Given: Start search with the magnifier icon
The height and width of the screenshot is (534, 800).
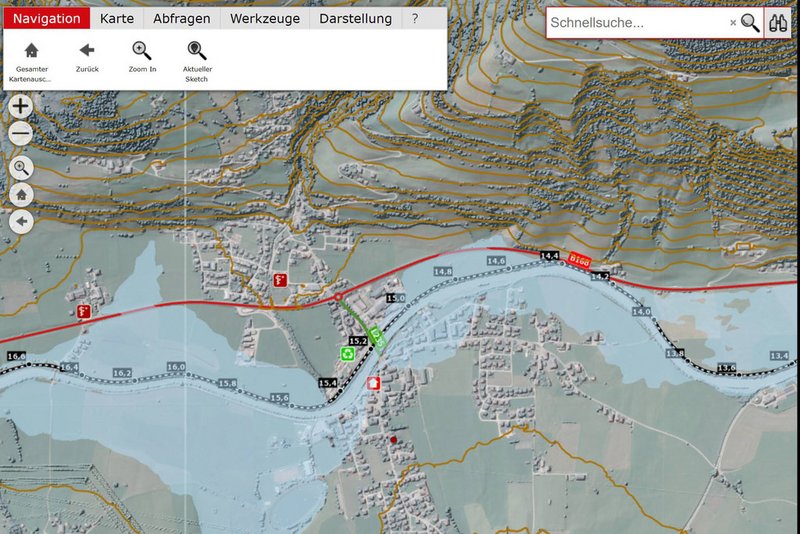Looking at the screenshot, I should pyautogui.click(x=750, y=22).
